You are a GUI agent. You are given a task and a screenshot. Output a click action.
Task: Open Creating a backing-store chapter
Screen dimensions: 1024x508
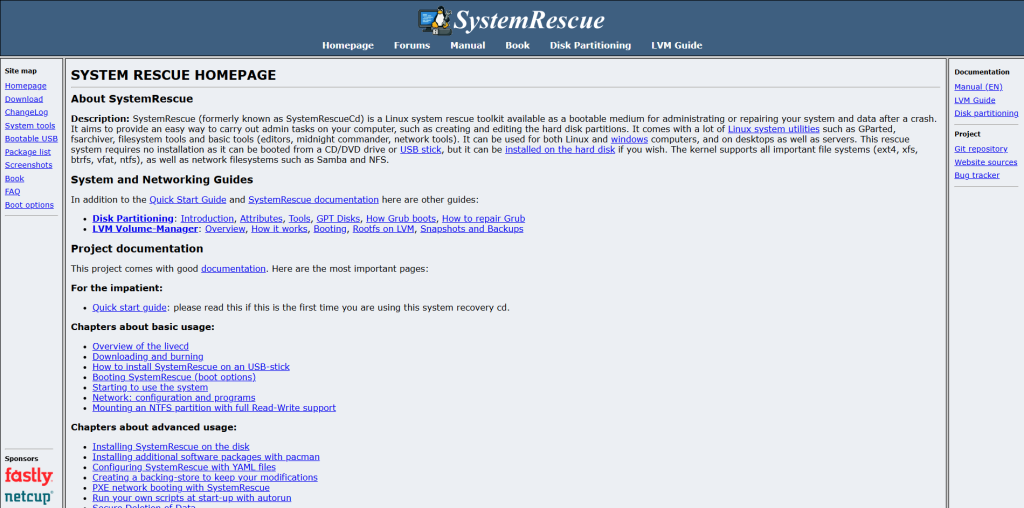coord(204,477)
